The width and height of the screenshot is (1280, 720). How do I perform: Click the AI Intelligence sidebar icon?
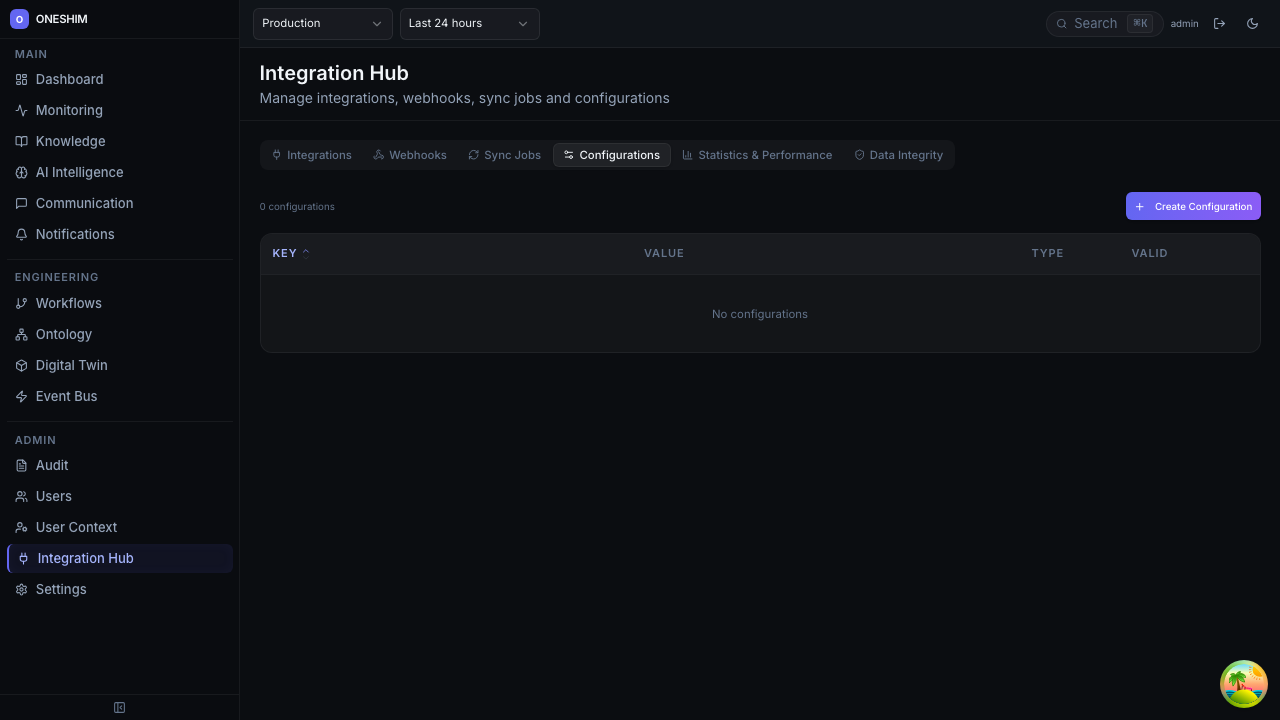(21, 172)
